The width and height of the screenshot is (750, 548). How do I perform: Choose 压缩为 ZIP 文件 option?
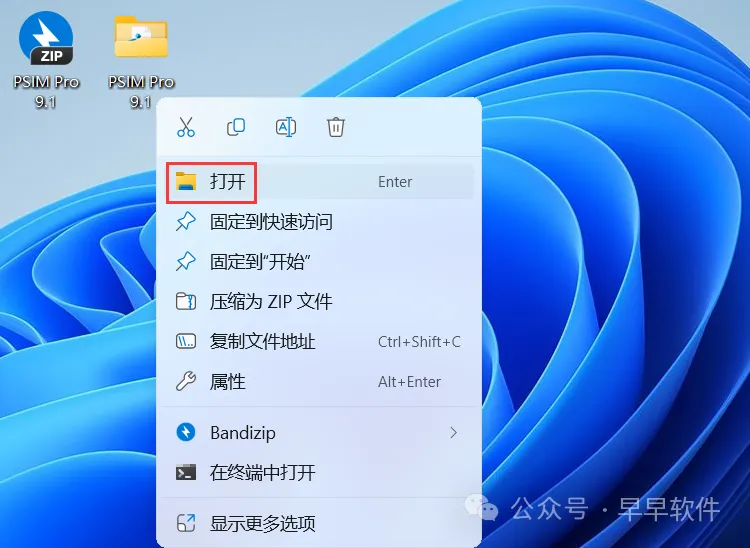(319, 302)
